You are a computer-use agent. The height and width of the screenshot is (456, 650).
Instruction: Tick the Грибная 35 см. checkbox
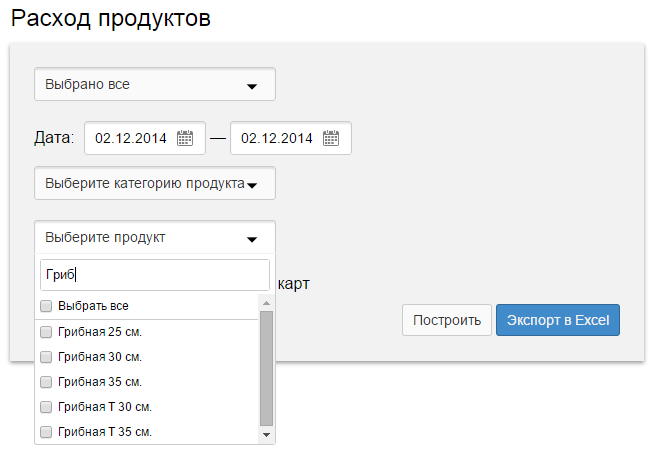pos(46,382)
